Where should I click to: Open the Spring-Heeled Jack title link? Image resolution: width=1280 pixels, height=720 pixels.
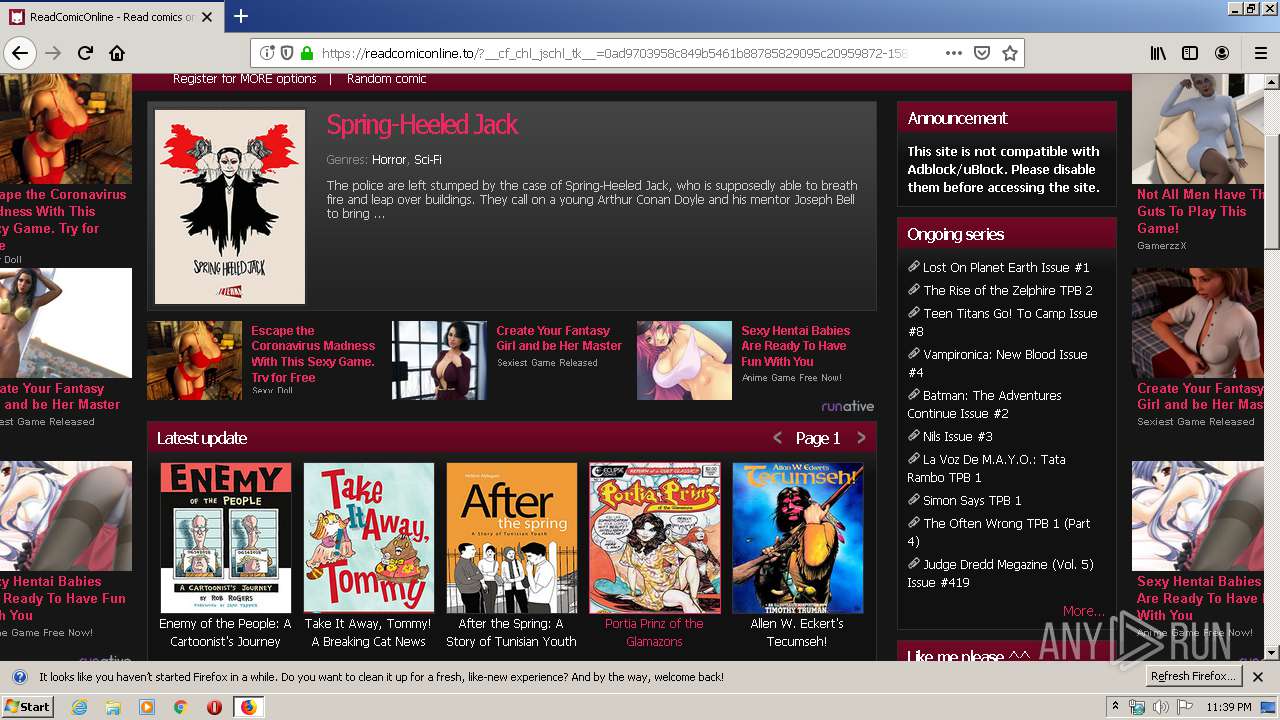click(x=422, y=125)
